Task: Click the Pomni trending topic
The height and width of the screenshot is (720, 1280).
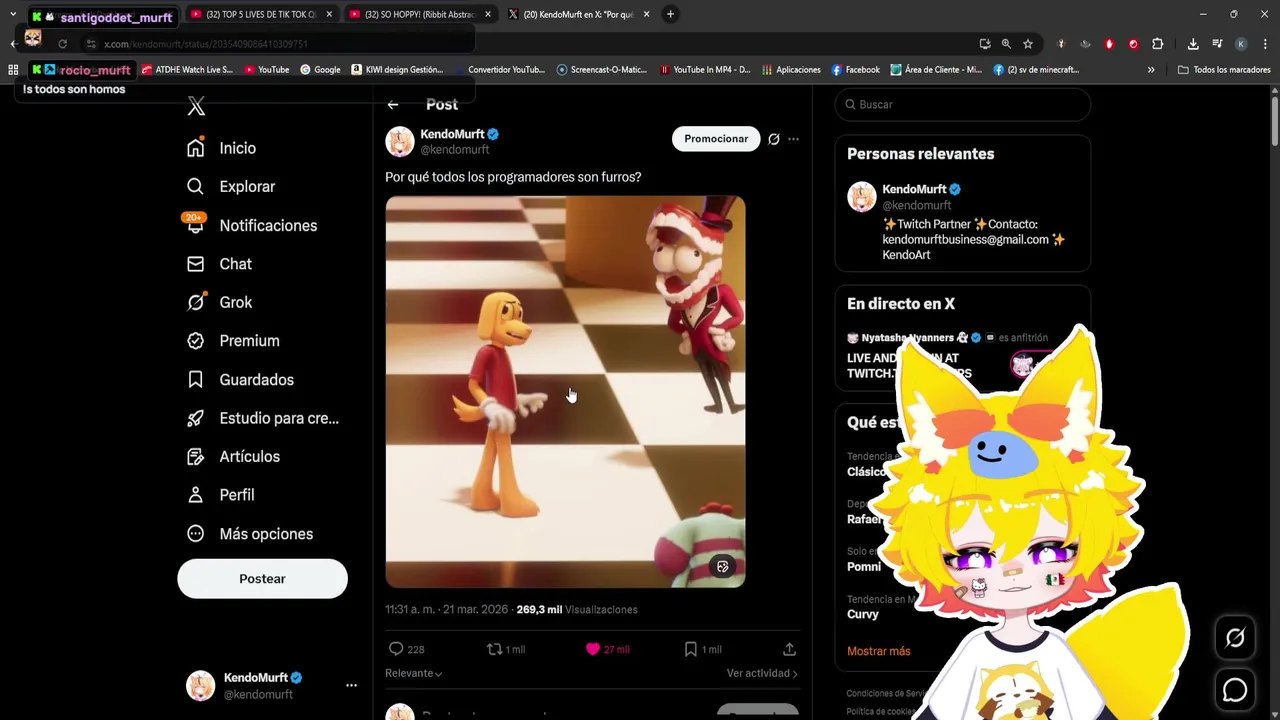Action: [x=864, y=566]
